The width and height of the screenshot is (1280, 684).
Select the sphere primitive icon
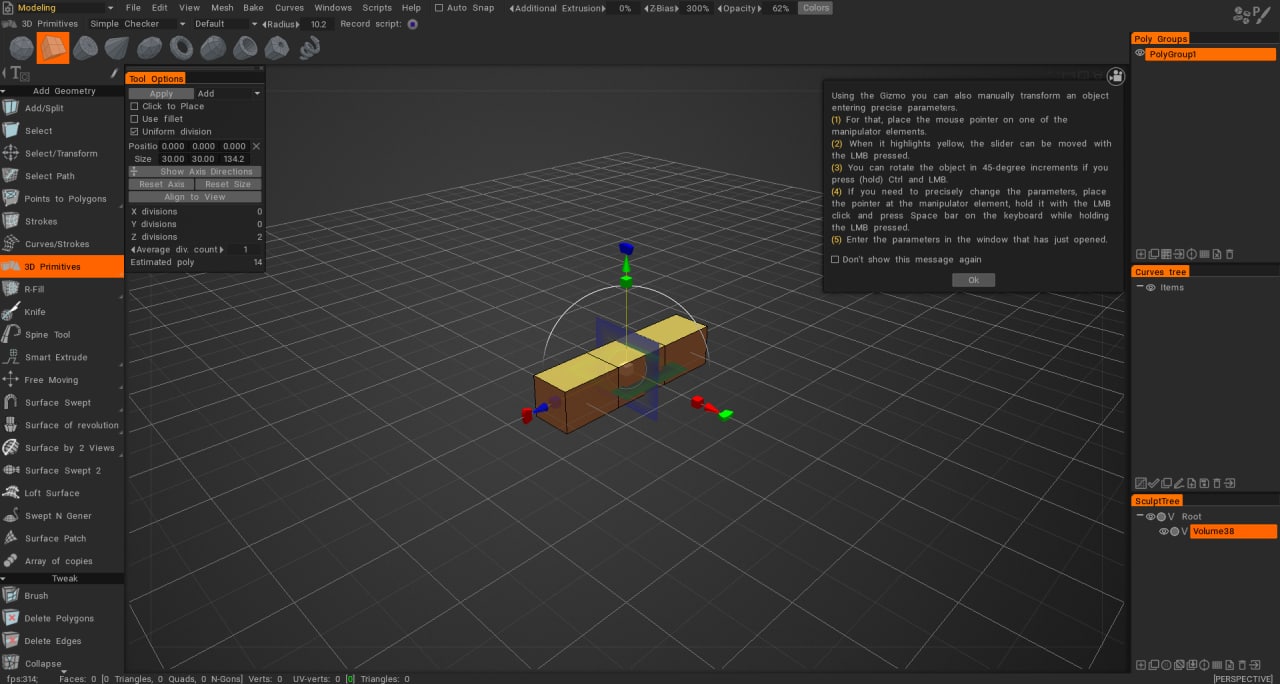pos(20,47)
